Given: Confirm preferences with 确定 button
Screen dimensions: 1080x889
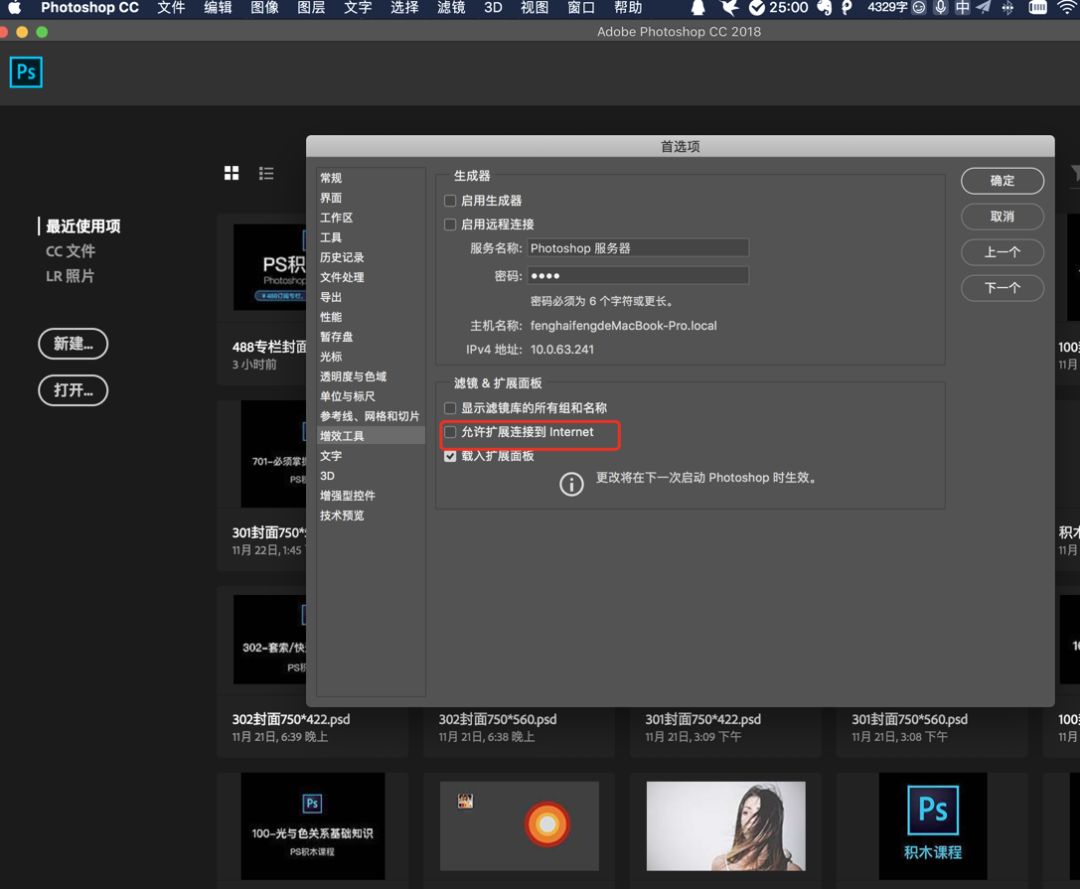Looking at the screenshot, I should [x=1002, y=180].
